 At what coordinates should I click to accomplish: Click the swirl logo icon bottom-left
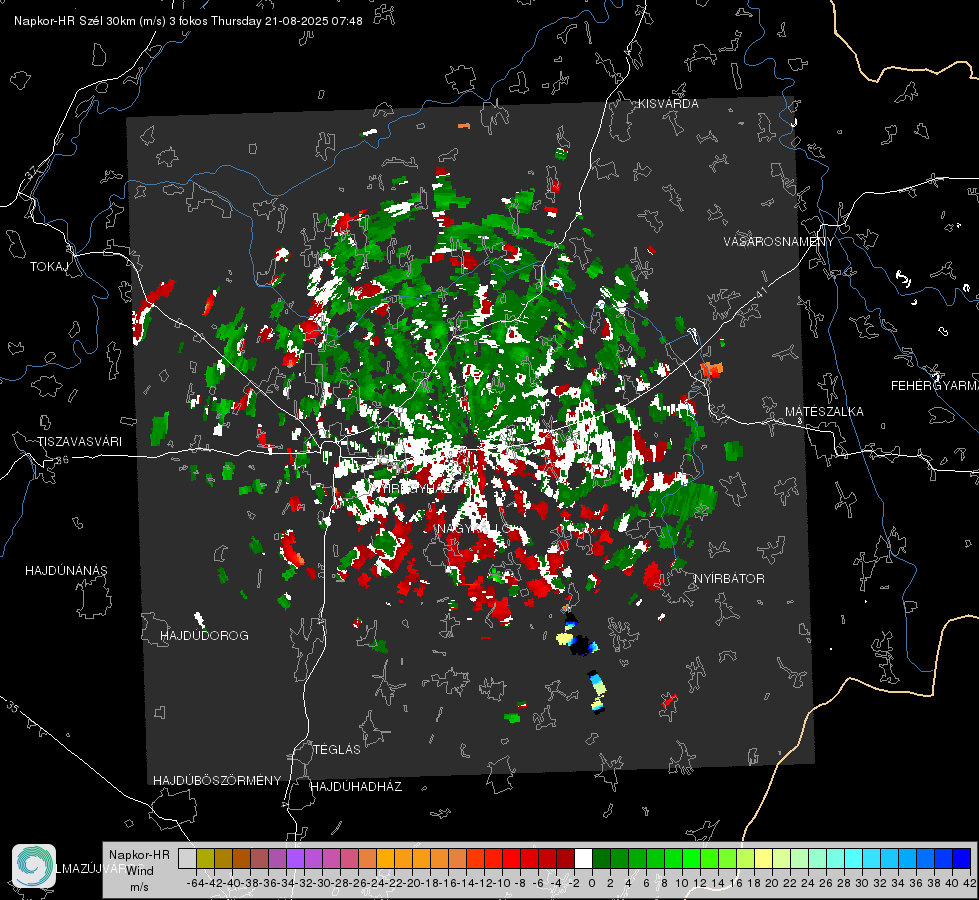[x=34, y=866]
